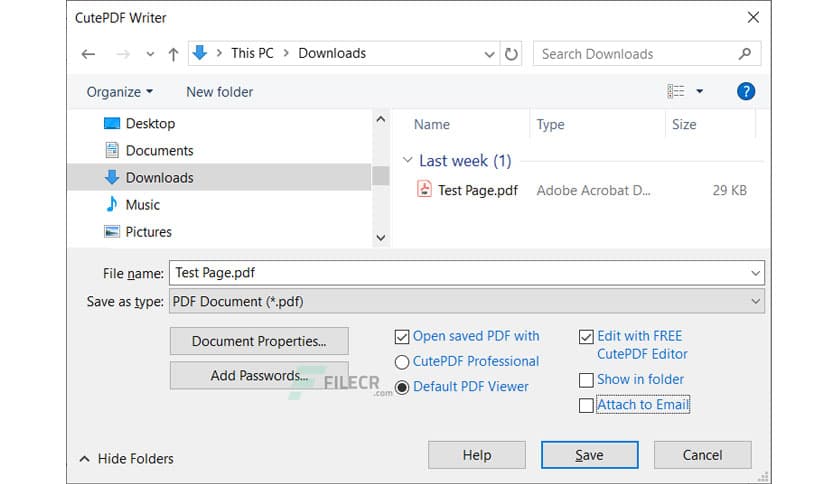Click the Save button
The height and width of the screenshot is (484, 836).
click(590, 455)
